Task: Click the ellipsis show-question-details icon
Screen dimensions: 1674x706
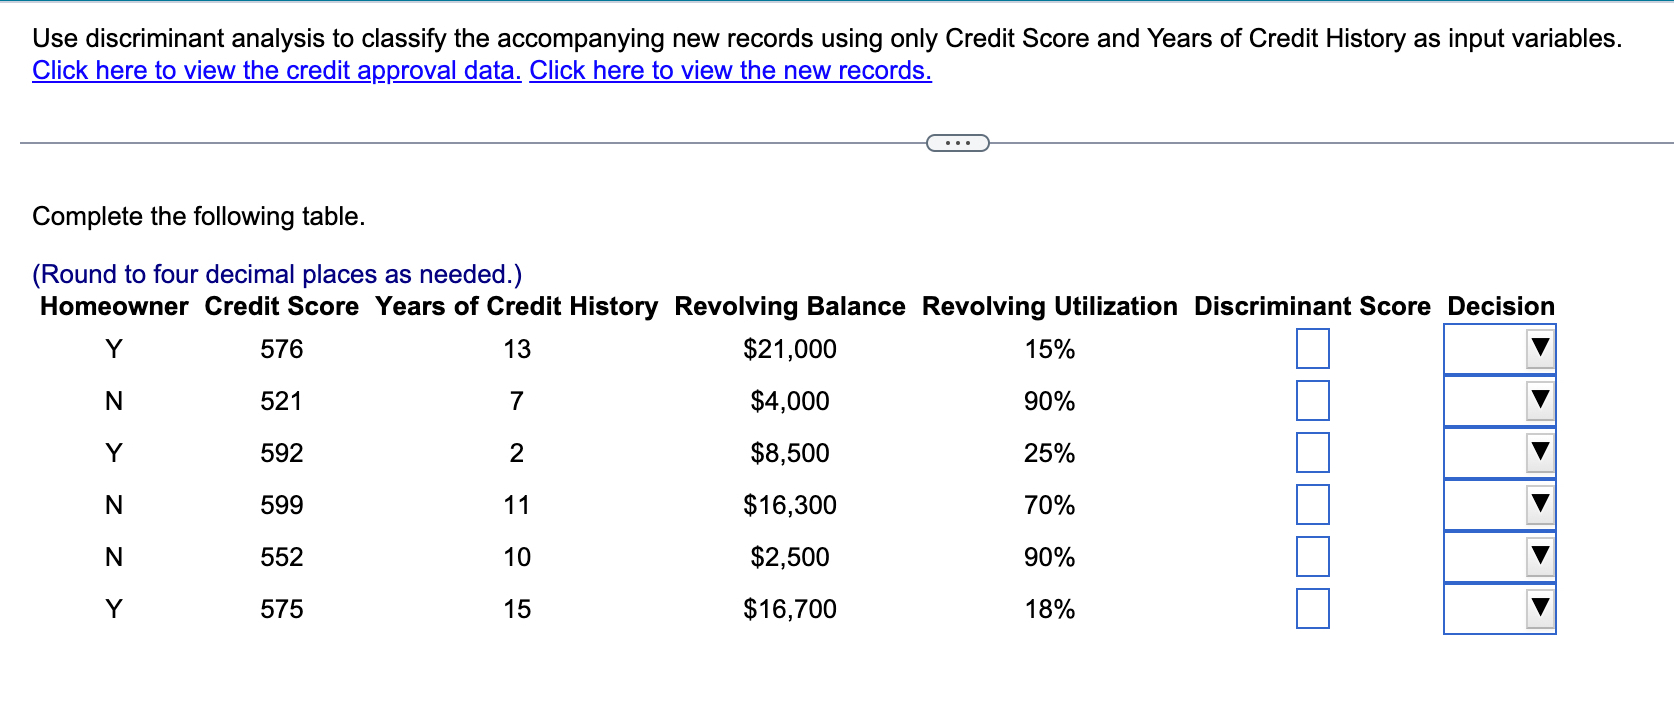Action: point(957,143)
